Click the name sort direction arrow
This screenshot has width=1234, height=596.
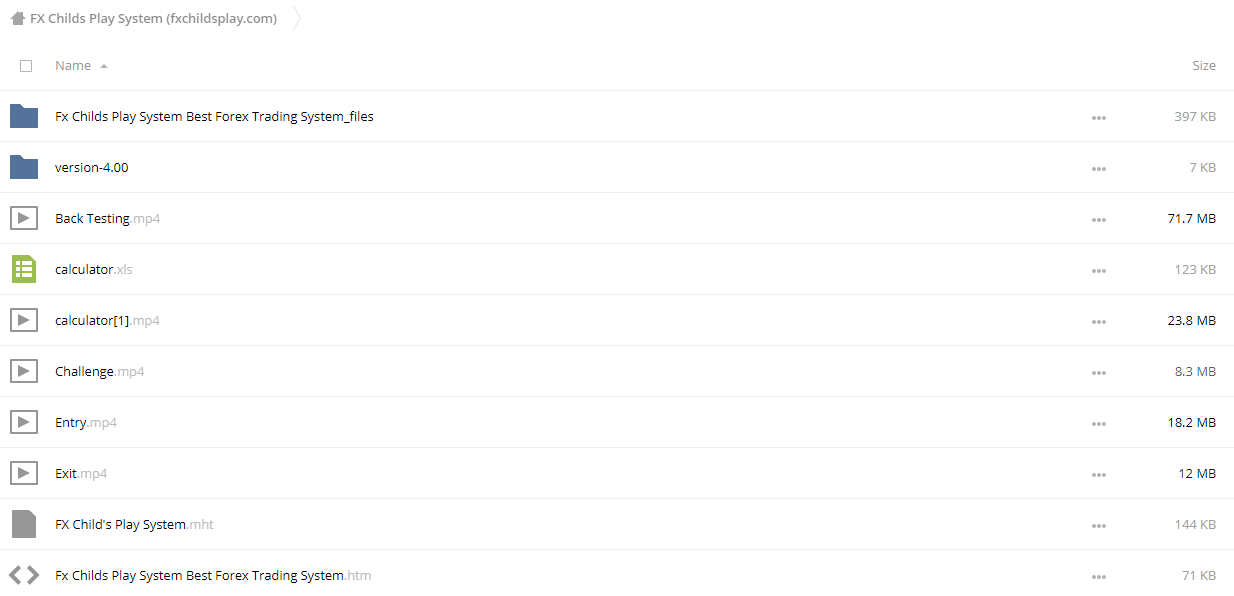(104, 66)
